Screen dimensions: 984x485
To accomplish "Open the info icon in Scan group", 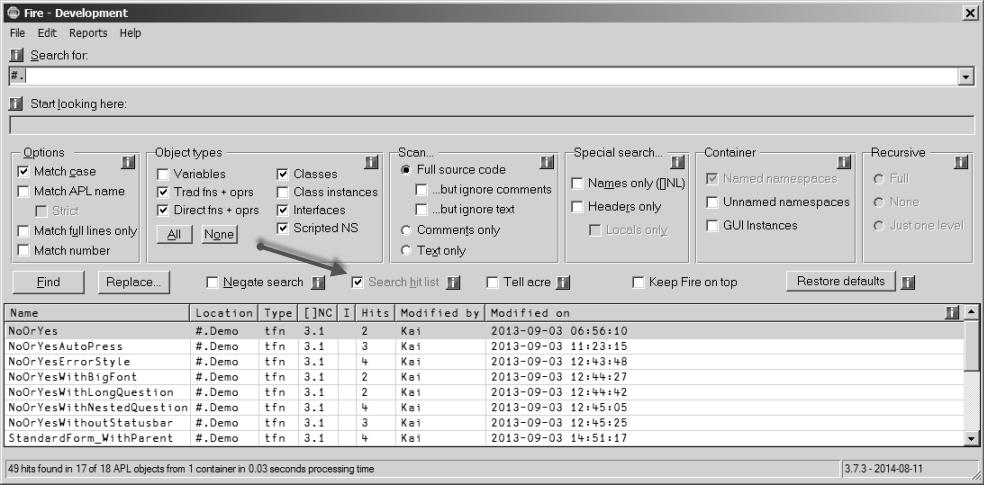I will click(x=547, y=163).
